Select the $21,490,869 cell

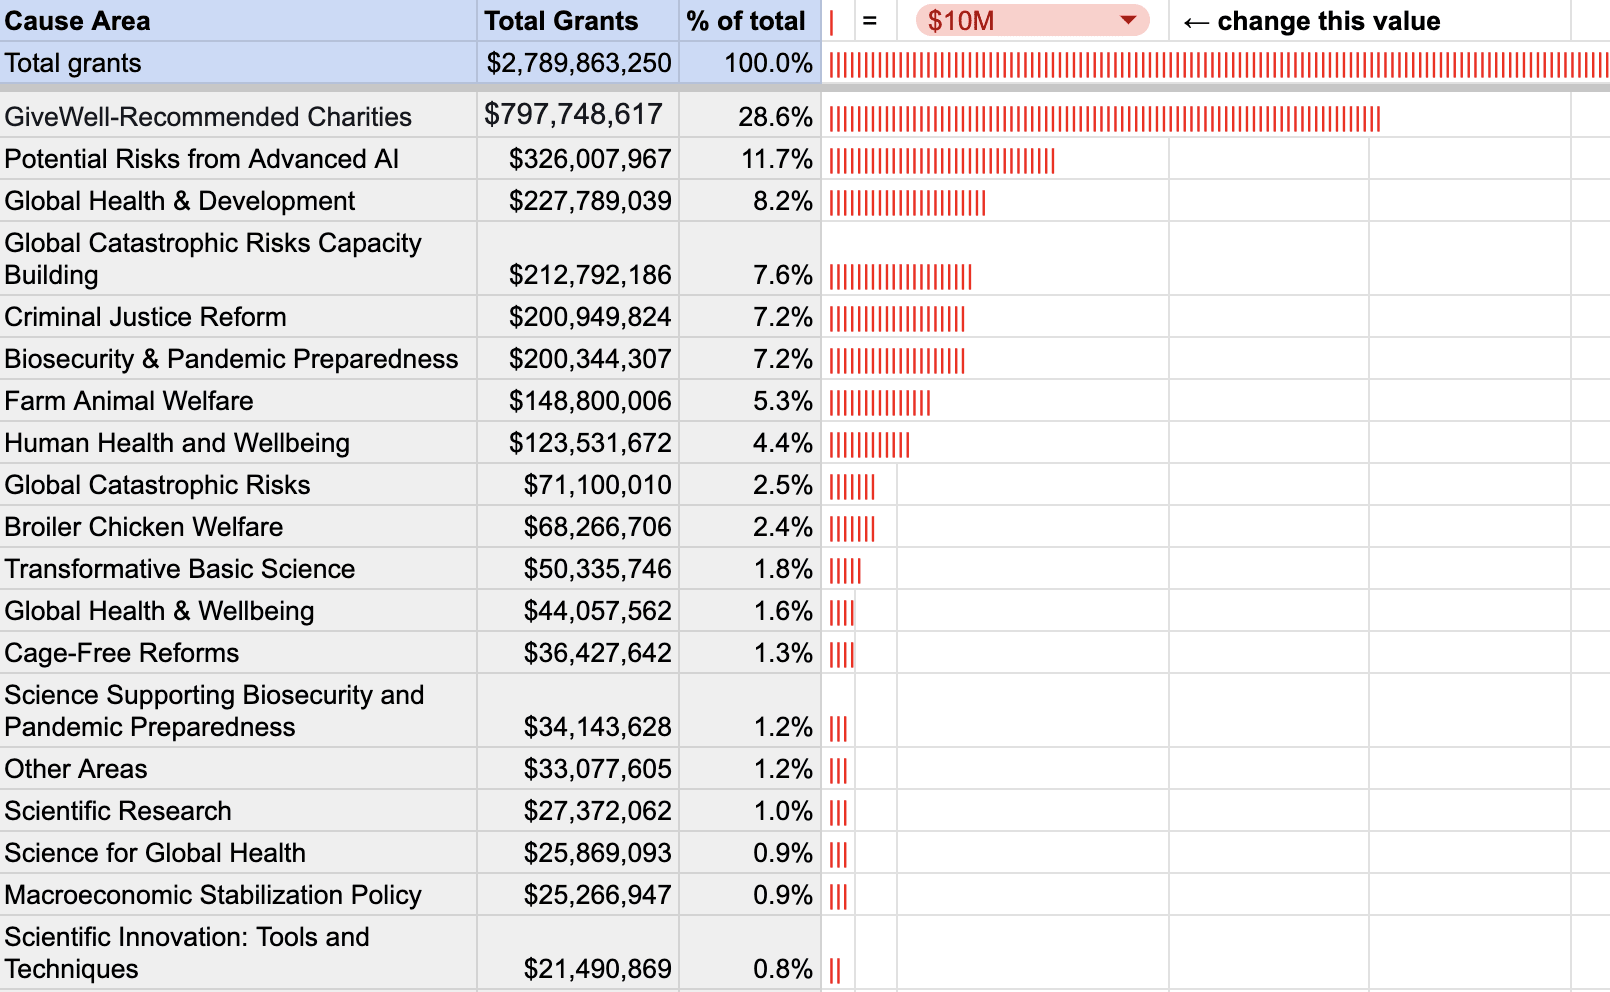pyautogui.click(x=578, y=952)
